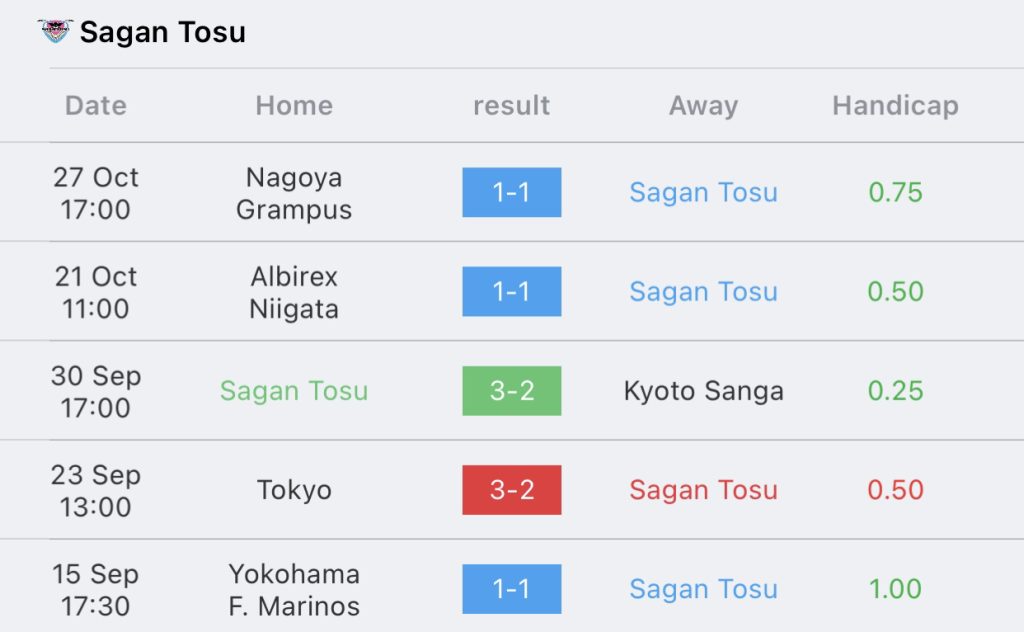The image size is (1024, 632).
Task: Select the Away column header
Action: (703, 106)
